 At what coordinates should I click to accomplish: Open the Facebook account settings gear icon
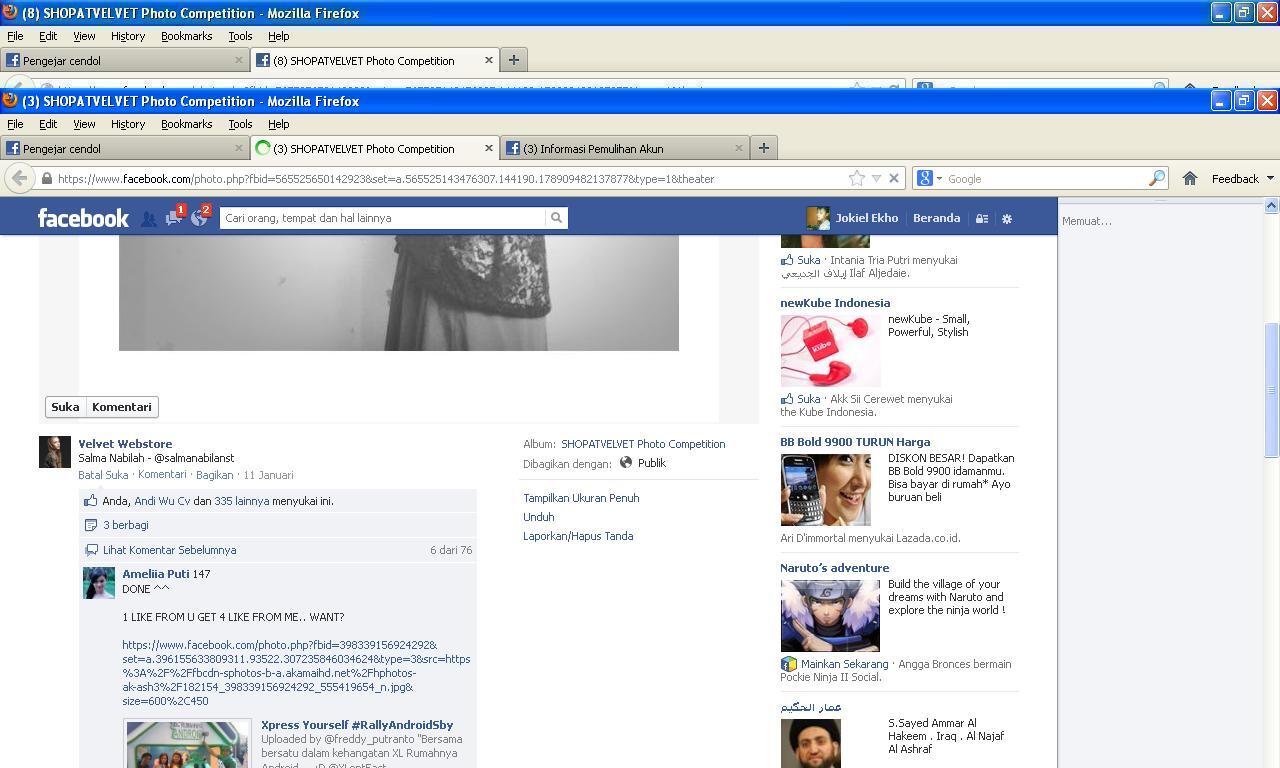pyautogui.click(x=1007, y=218)
